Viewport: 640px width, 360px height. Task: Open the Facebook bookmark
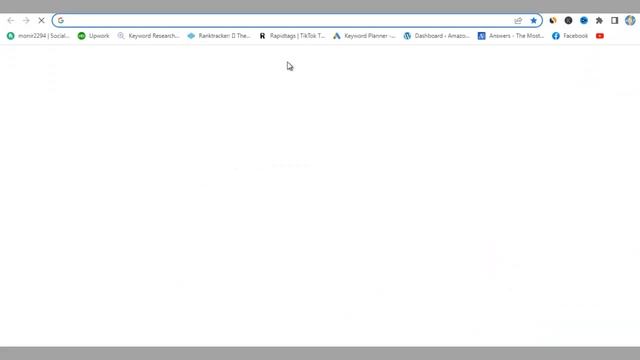click(570, 36)
